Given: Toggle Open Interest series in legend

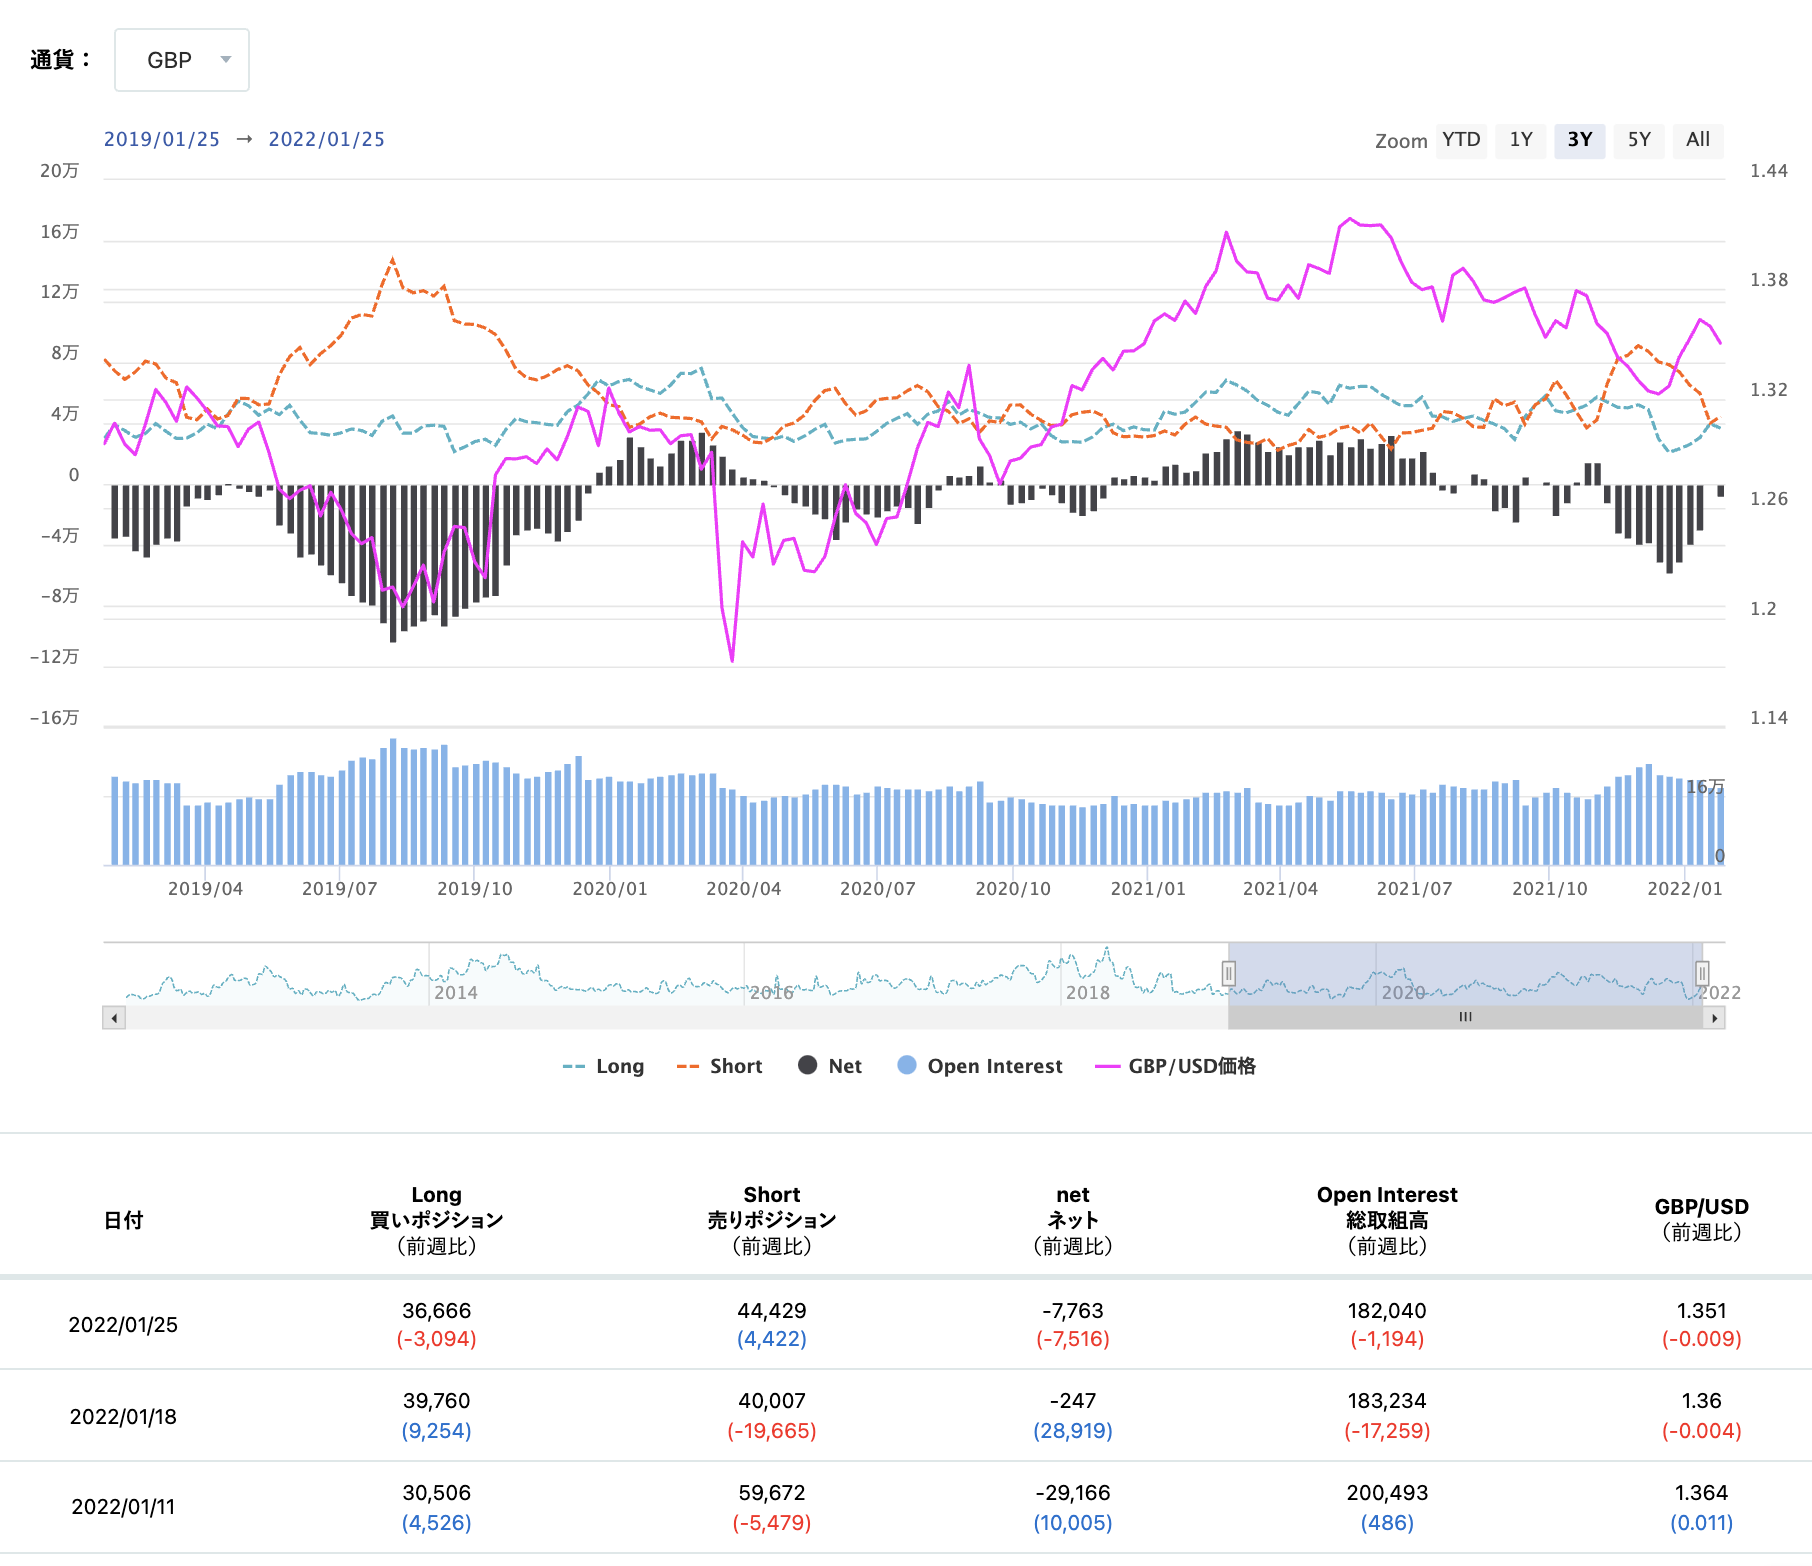Looking at the screenshot, I should coord(980,1066).
